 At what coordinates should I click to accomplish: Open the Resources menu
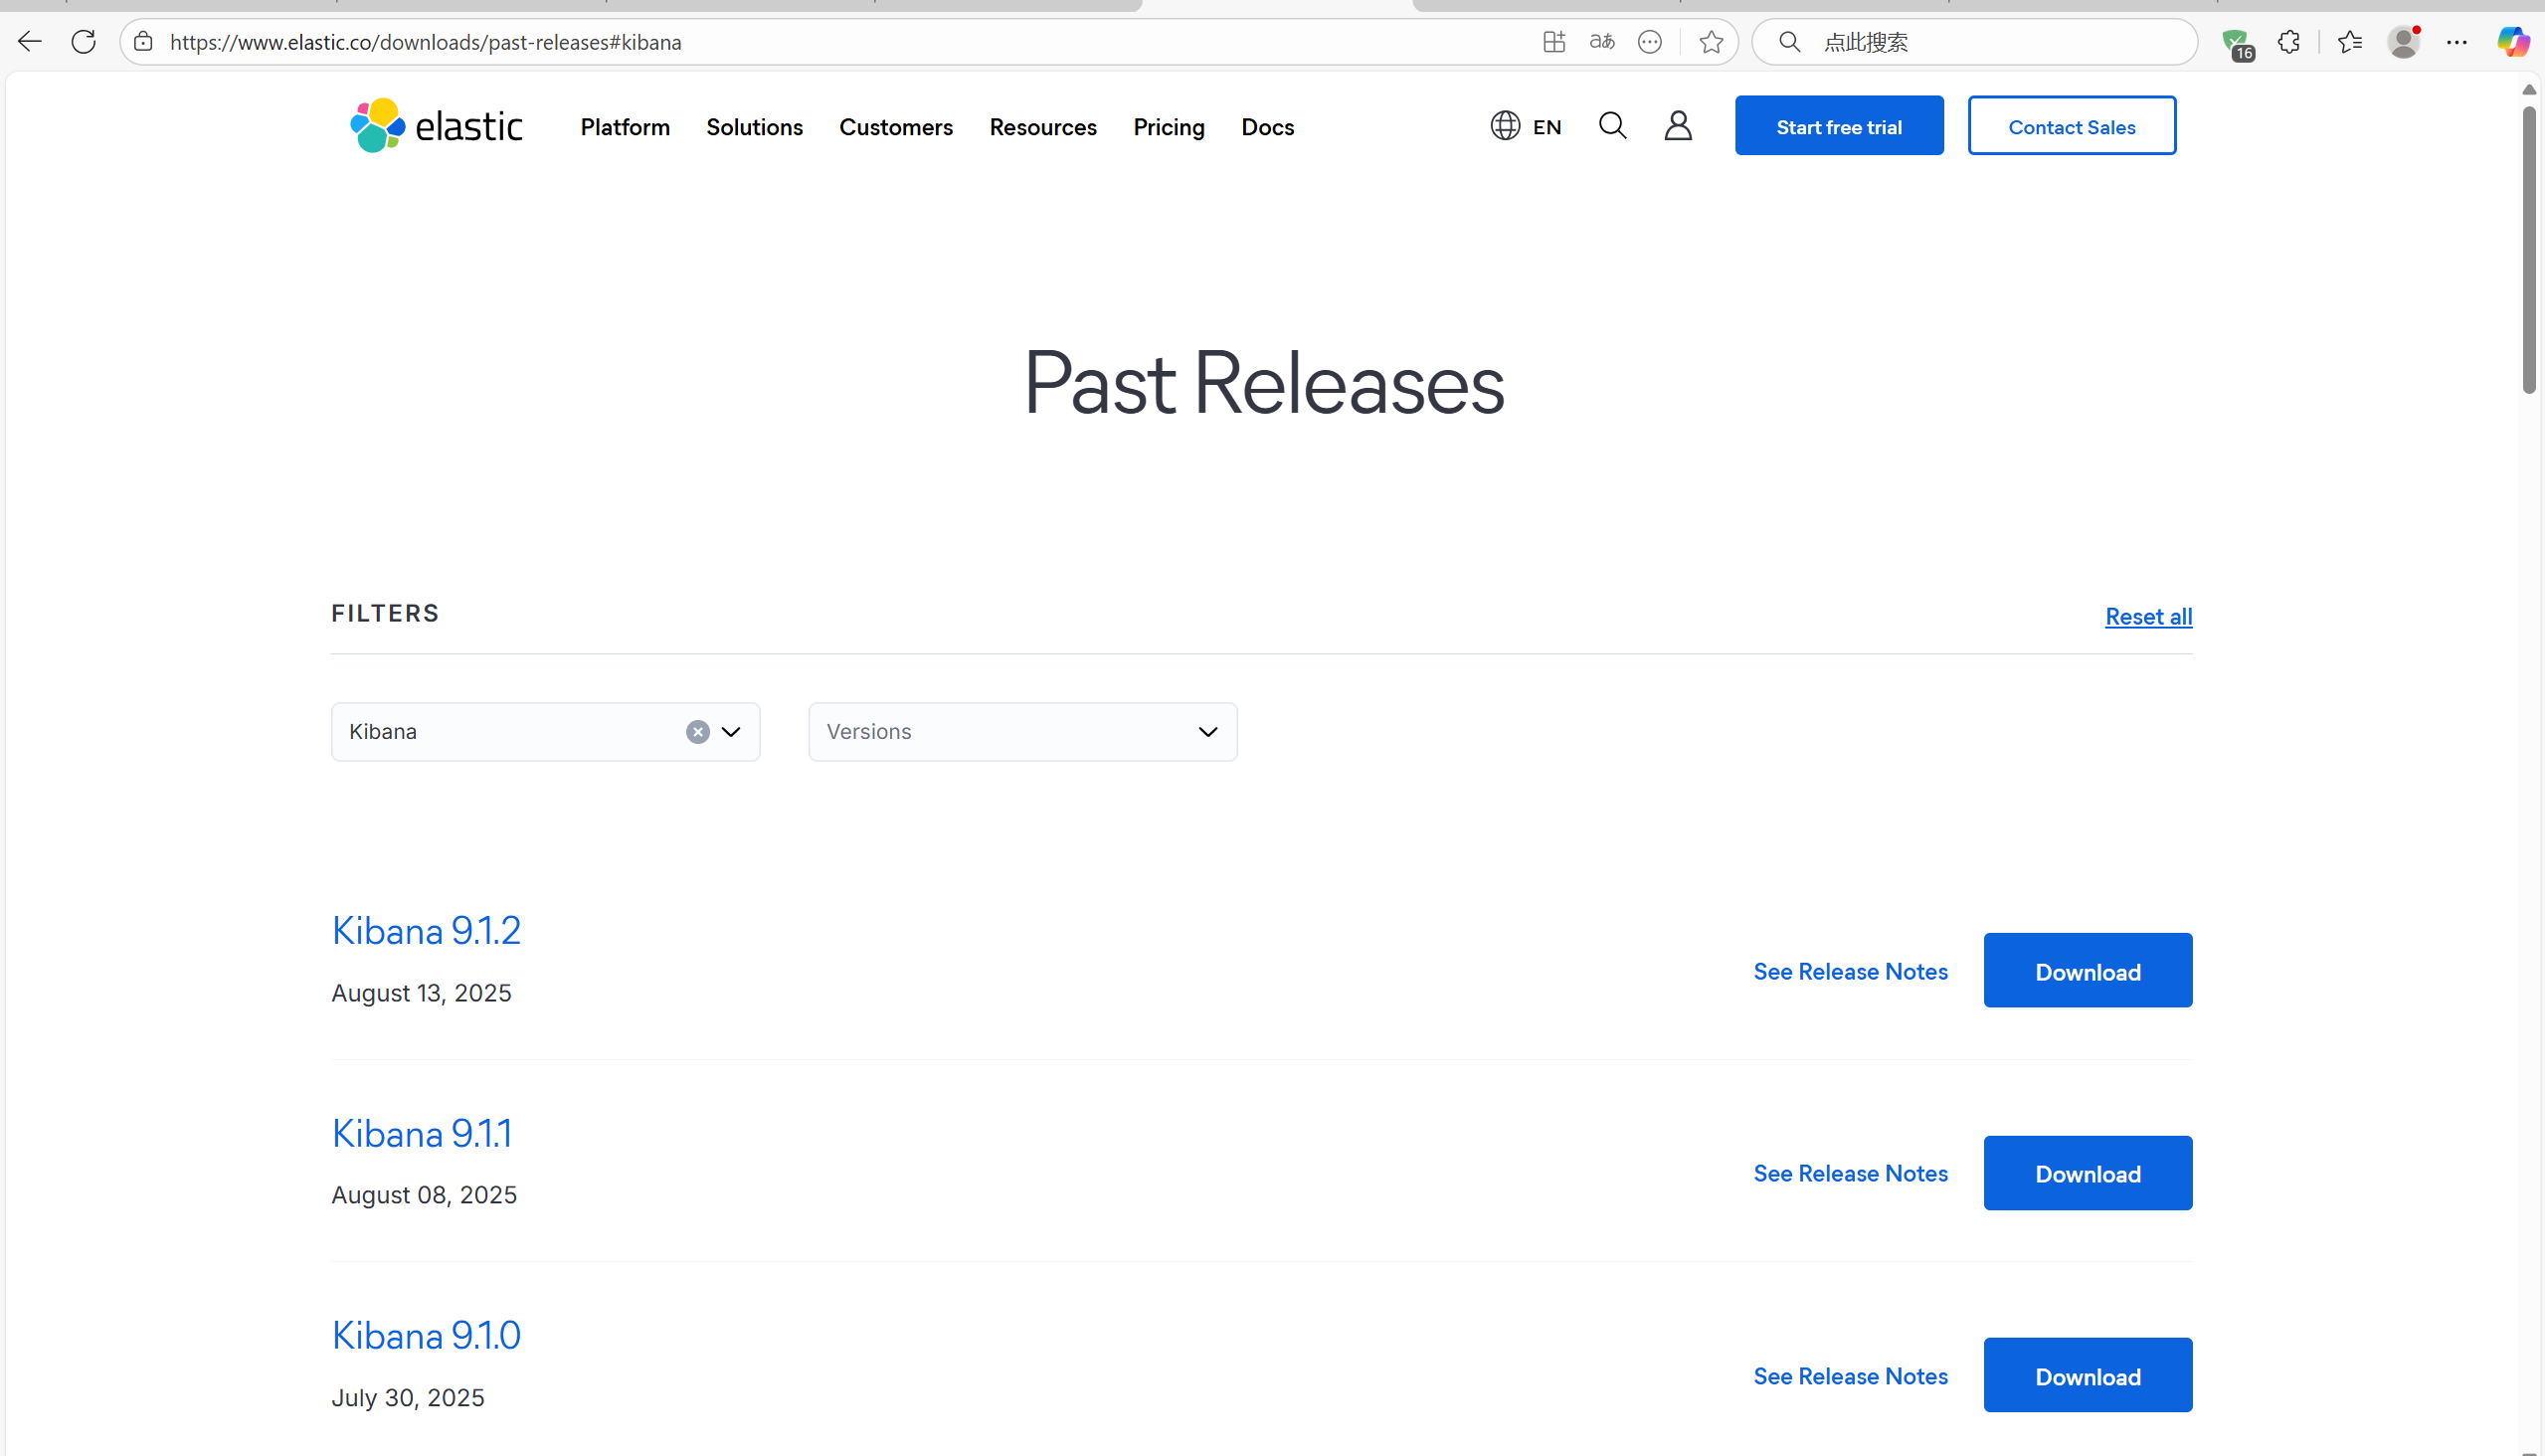click(x=1043, y=127)
